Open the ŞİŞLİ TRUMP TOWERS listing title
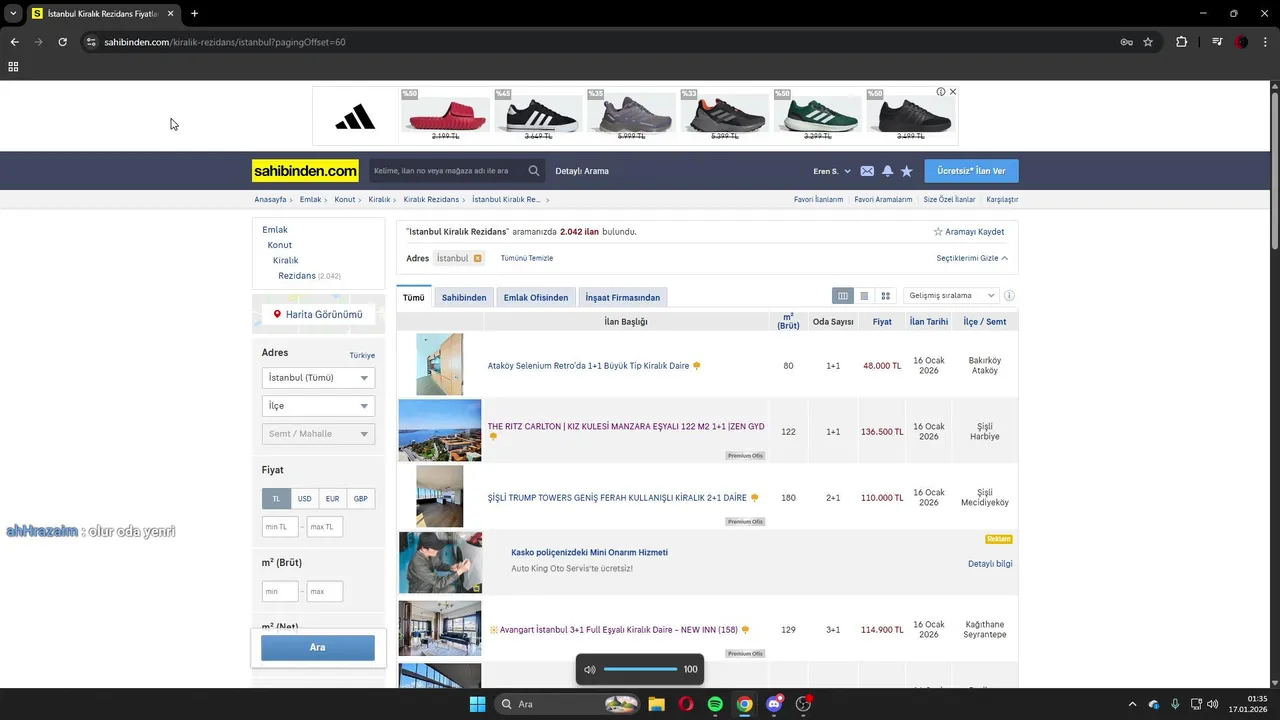 pyautogui.click(x=617, y=498)
